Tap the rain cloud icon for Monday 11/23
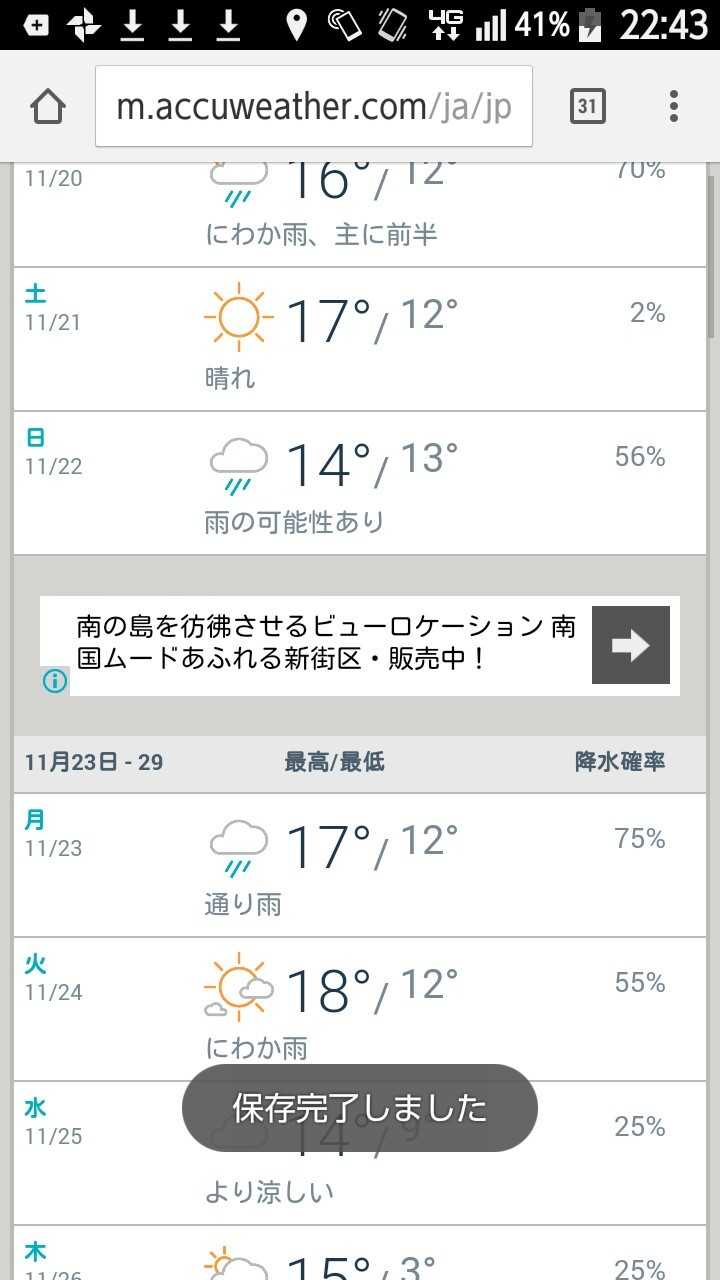The height and width of the screenshot is (1280, 720). point(238,846)
